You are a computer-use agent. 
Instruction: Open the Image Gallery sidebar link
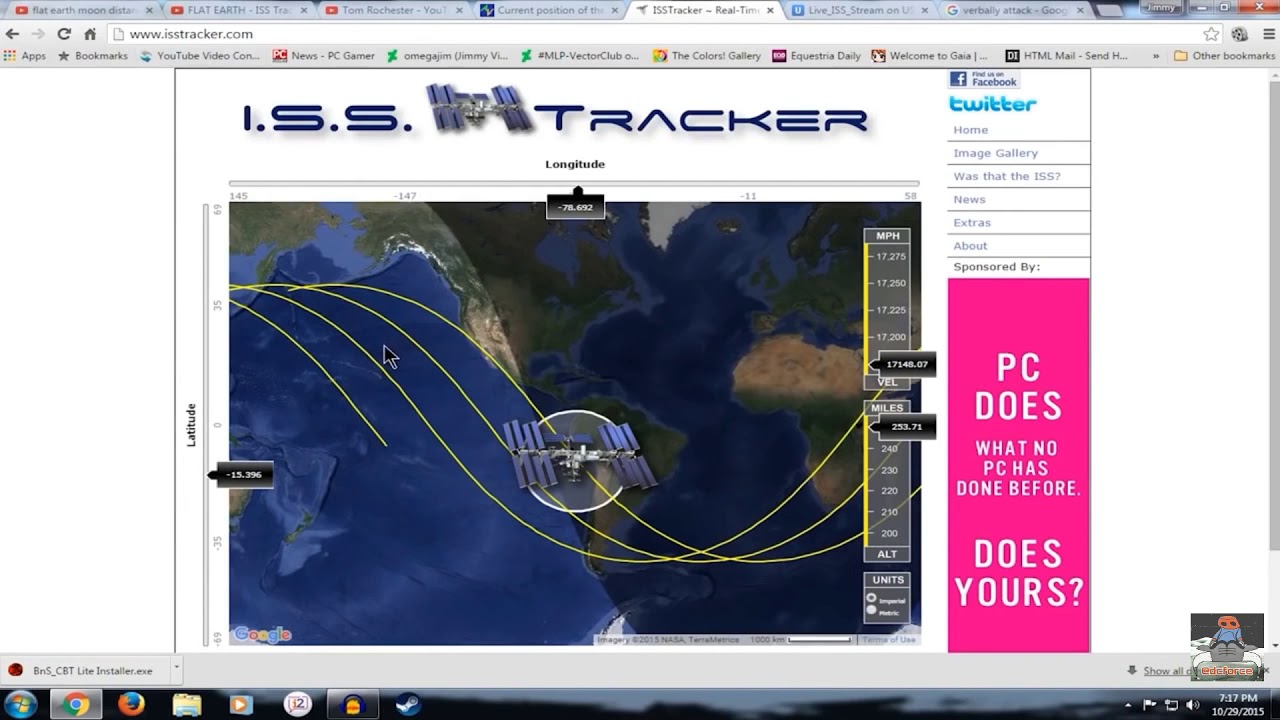coord(995,153)
